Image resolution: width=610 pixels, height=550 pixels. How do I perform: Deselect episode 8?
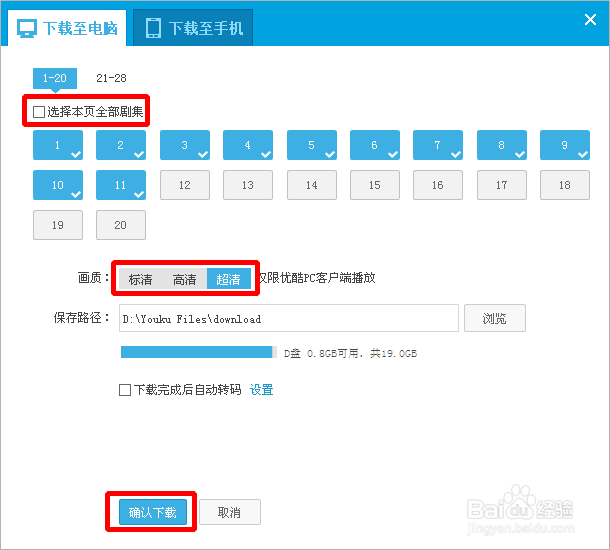[502, 145]
